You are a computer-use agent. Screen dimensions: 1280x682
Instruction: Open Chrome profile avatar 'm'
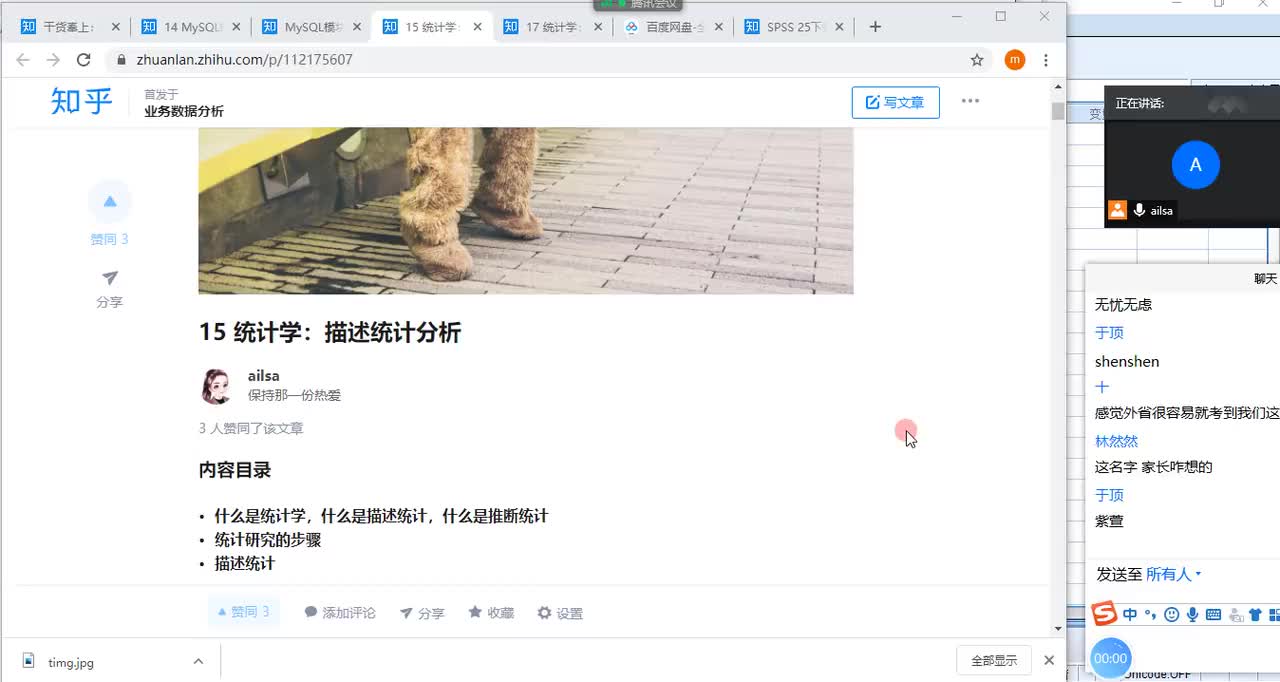click(1015, 60)
